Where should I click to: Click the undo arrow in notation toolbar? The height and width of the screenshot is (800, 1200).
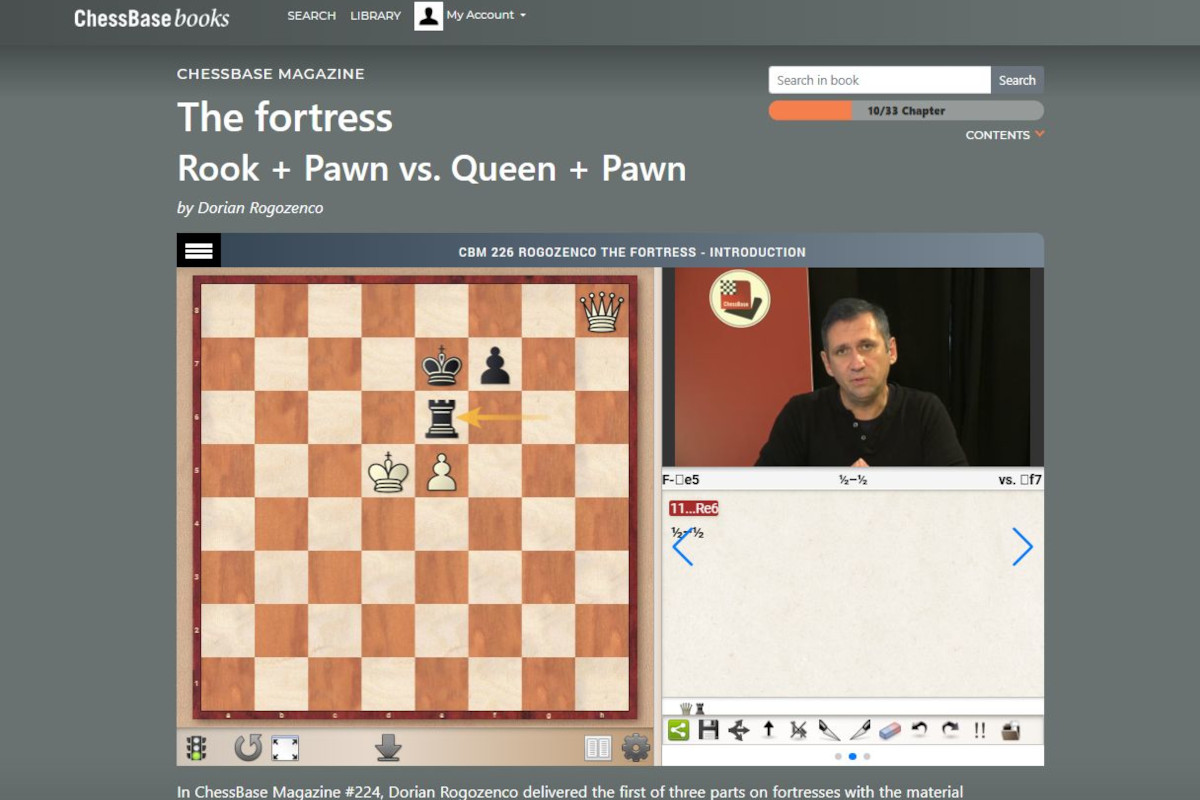click(x=919, y=730)
